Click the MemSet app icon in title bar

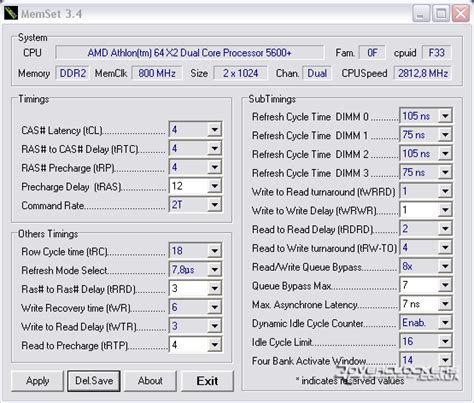11,13
